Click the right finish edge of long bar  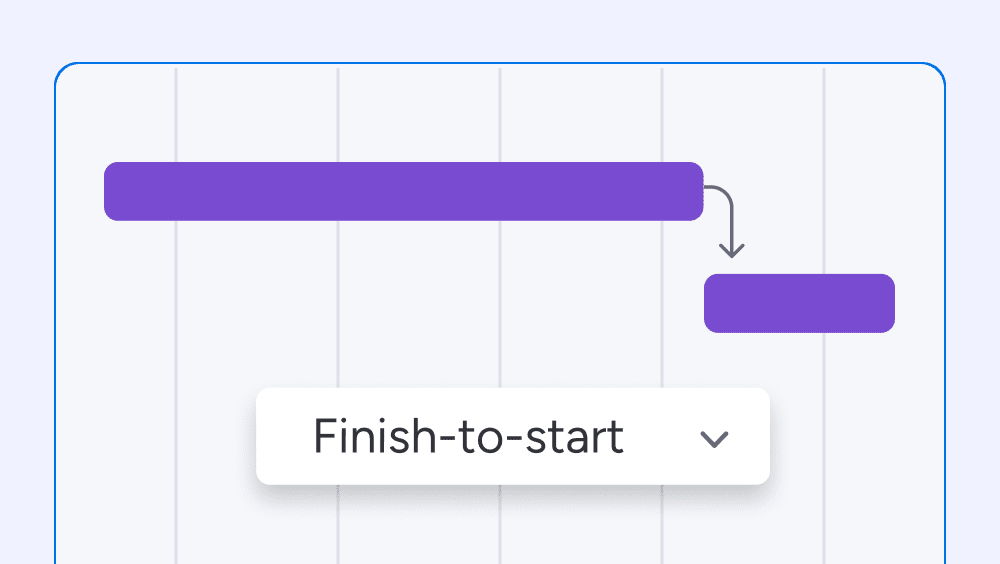coord(700,191)
